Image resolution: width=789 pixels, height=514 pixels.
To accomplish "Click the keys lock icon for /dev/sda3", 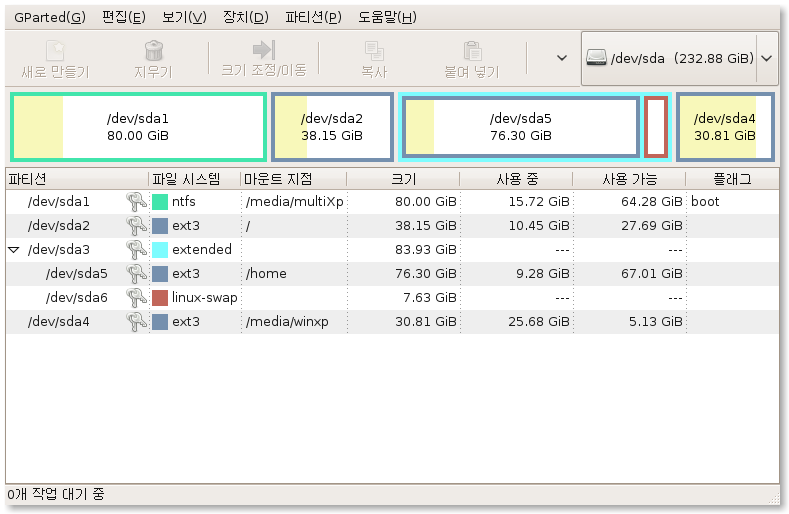I will [x=136, y=250].
